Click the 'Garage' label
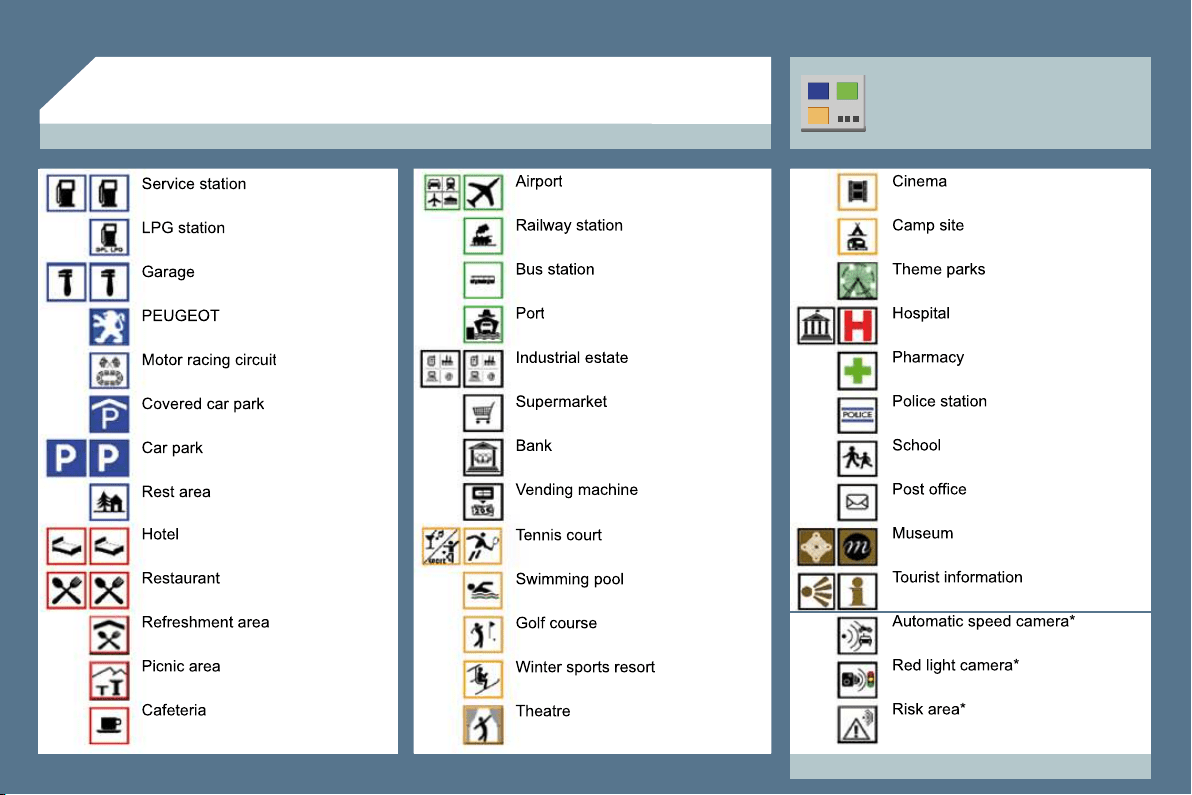Image resolution: width=1192 pixels, height=795 pixels. point(168,272)
